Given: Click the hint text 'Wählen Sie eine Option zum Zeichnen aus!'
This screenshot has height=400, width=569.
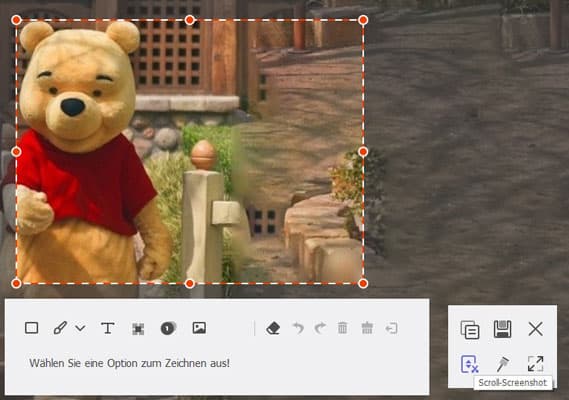Looking at the screenshot, I should tap(130, 363).
